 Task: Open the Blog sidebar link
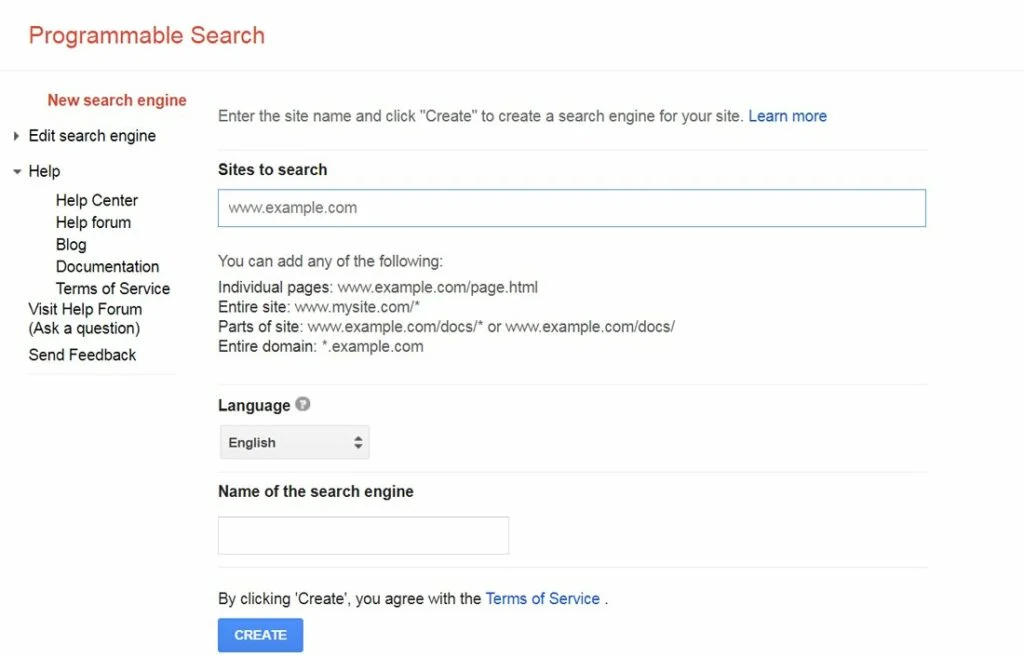pos(71,244)
